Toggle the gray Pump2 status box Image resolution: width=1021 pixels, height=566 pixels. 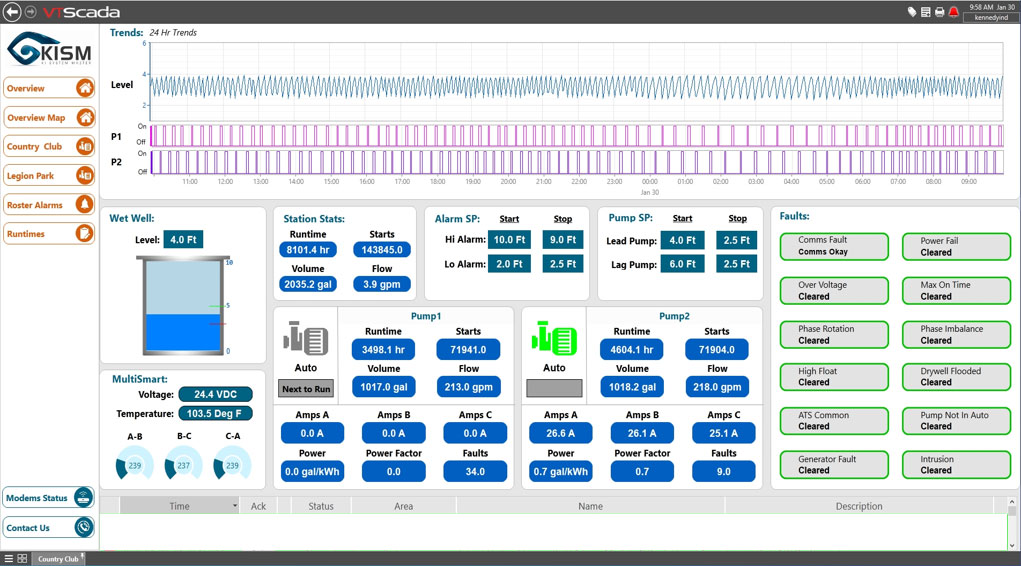[554, 389]
